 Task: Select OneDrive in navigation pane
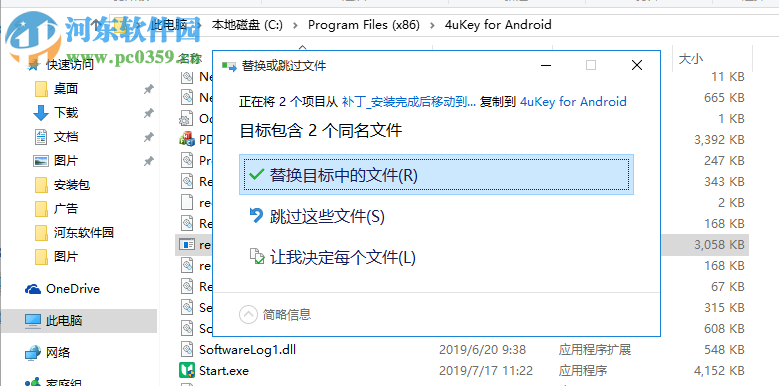[73, 289]
